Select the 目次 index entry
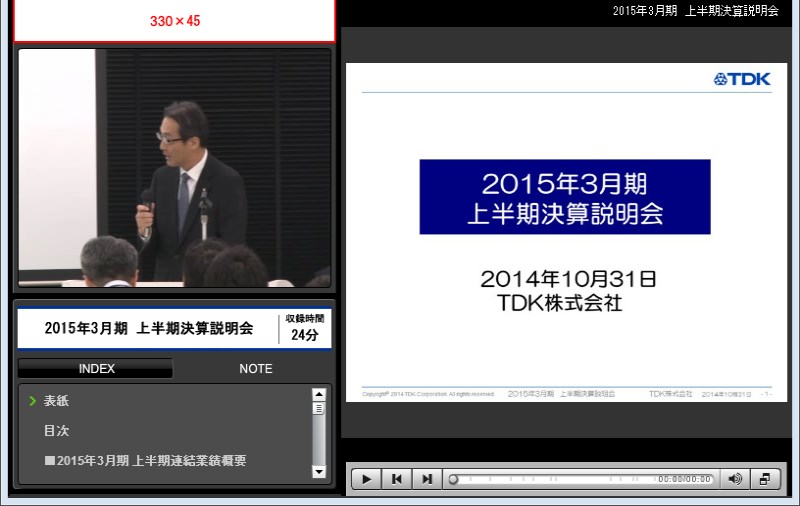 [x=56, y=431]
